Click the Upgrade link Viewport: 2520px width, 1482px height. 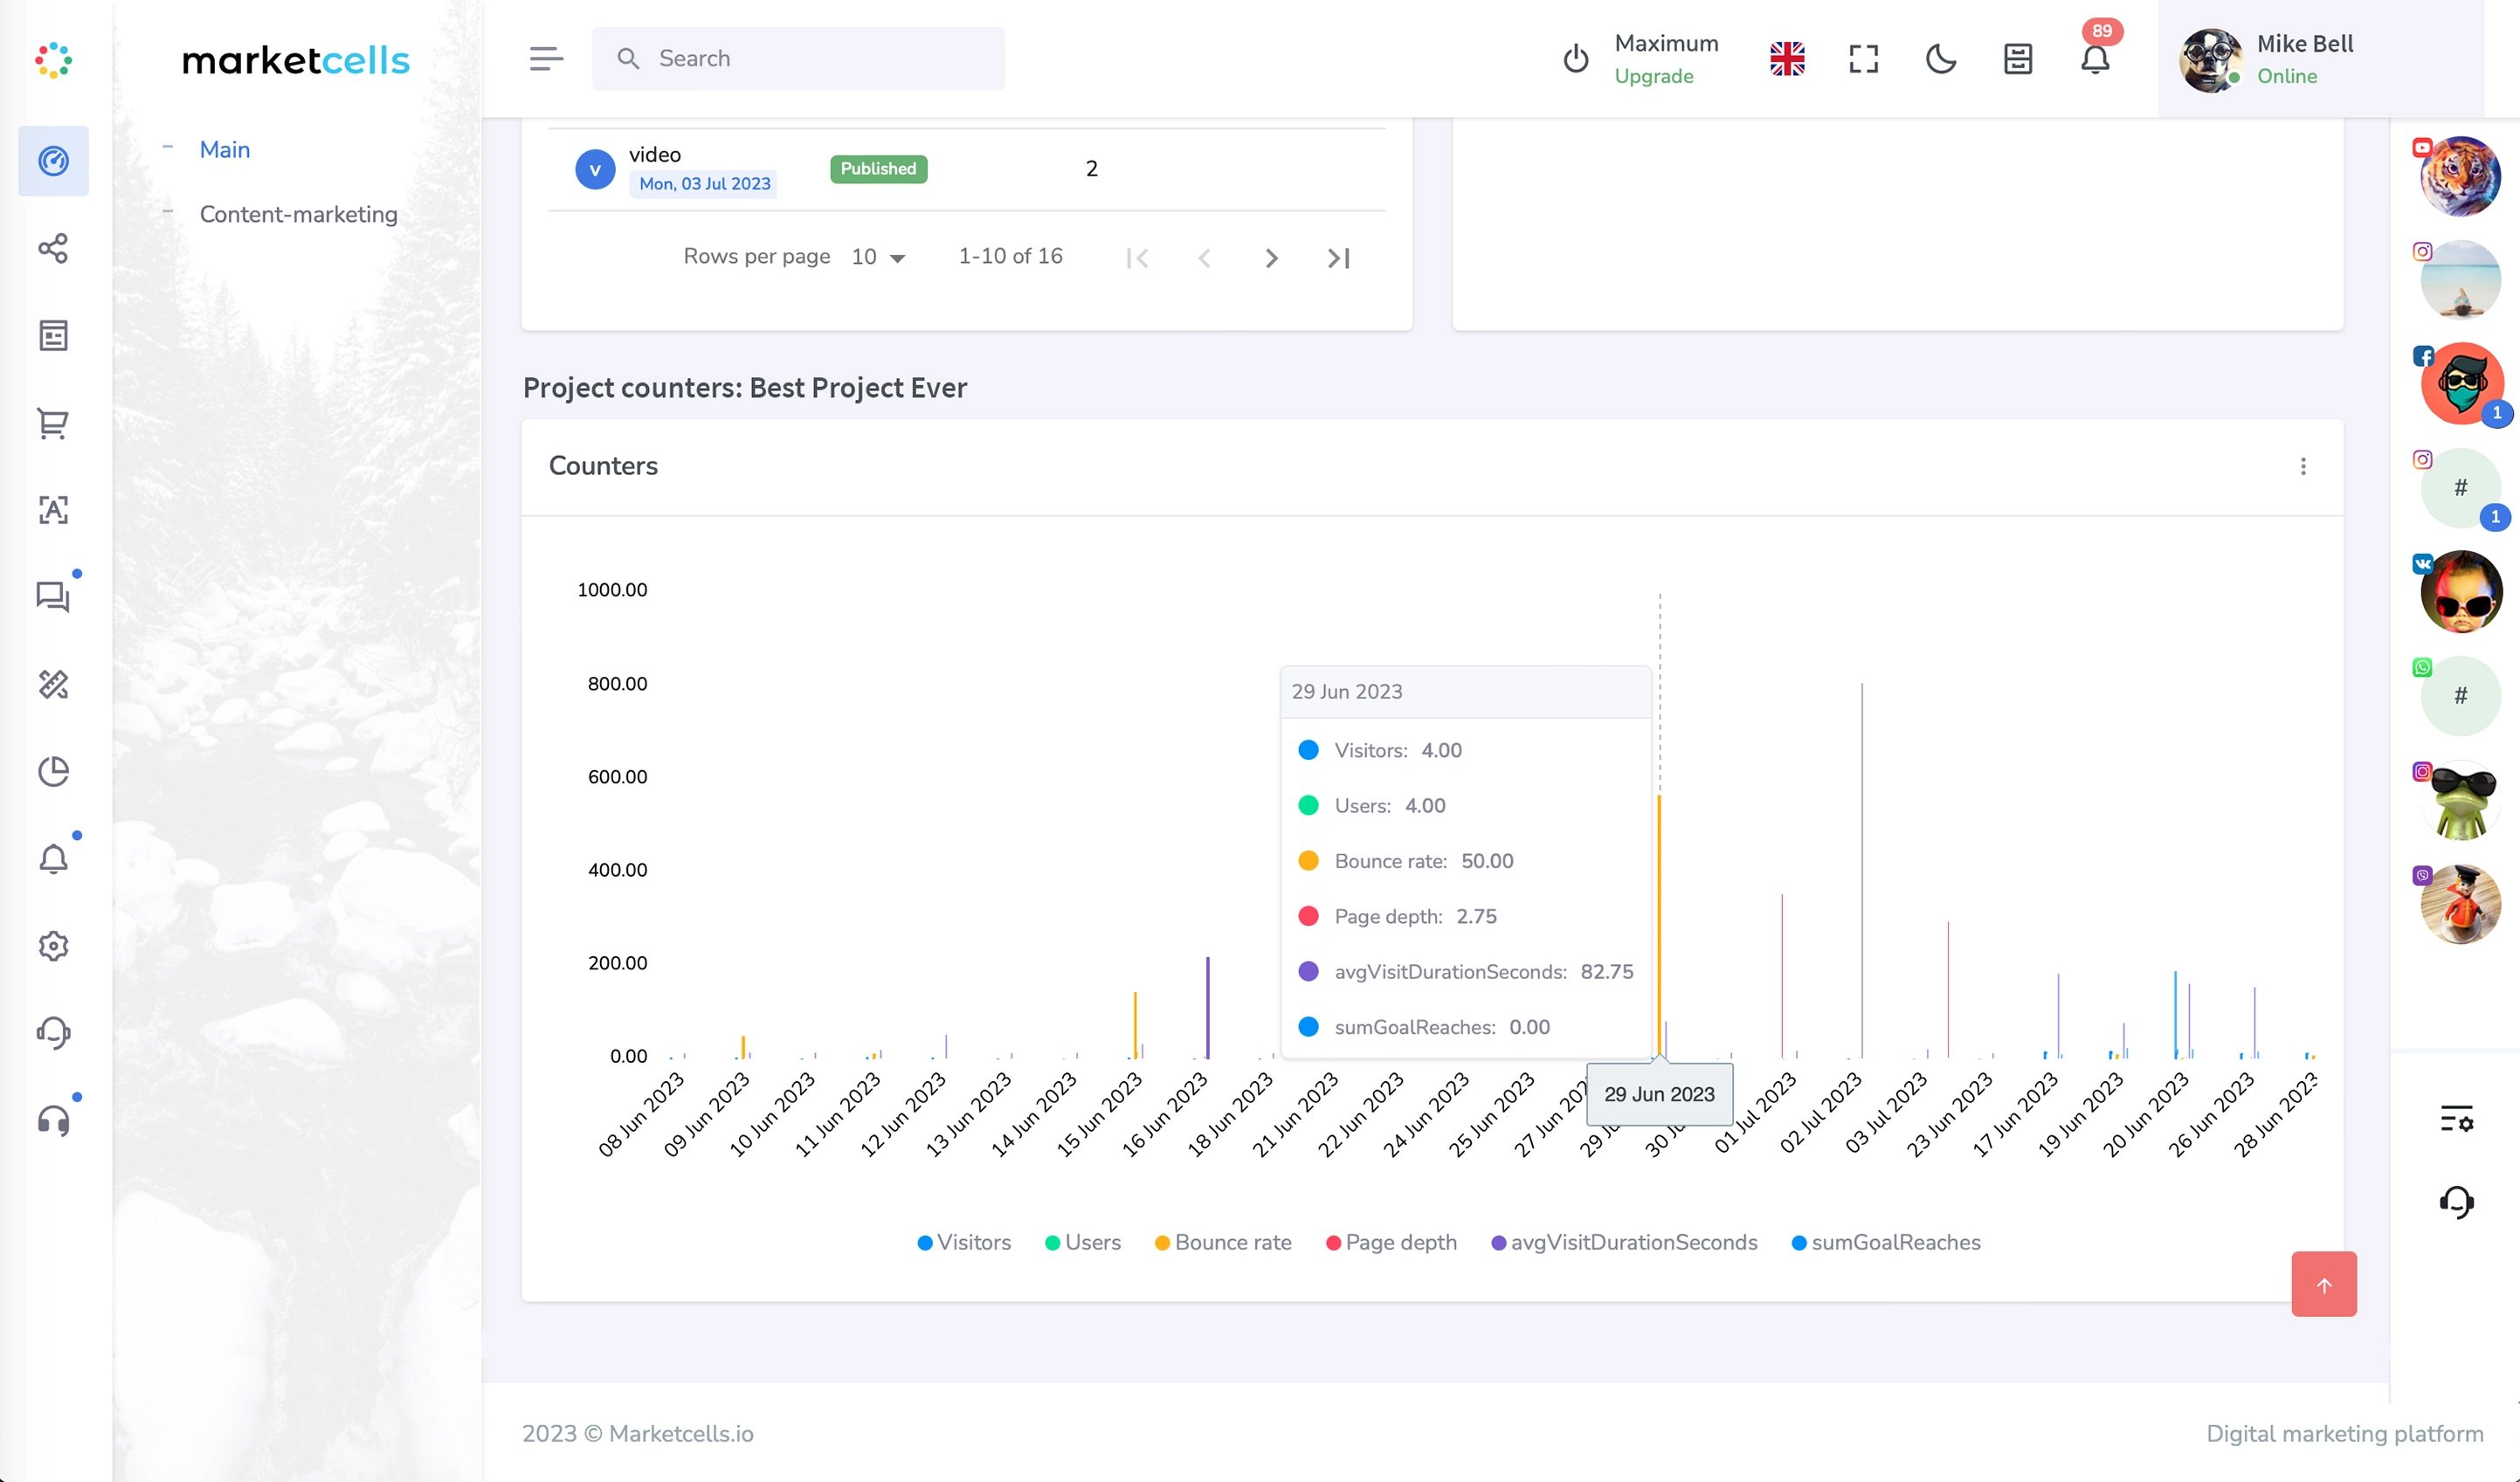coord(1653,76)
